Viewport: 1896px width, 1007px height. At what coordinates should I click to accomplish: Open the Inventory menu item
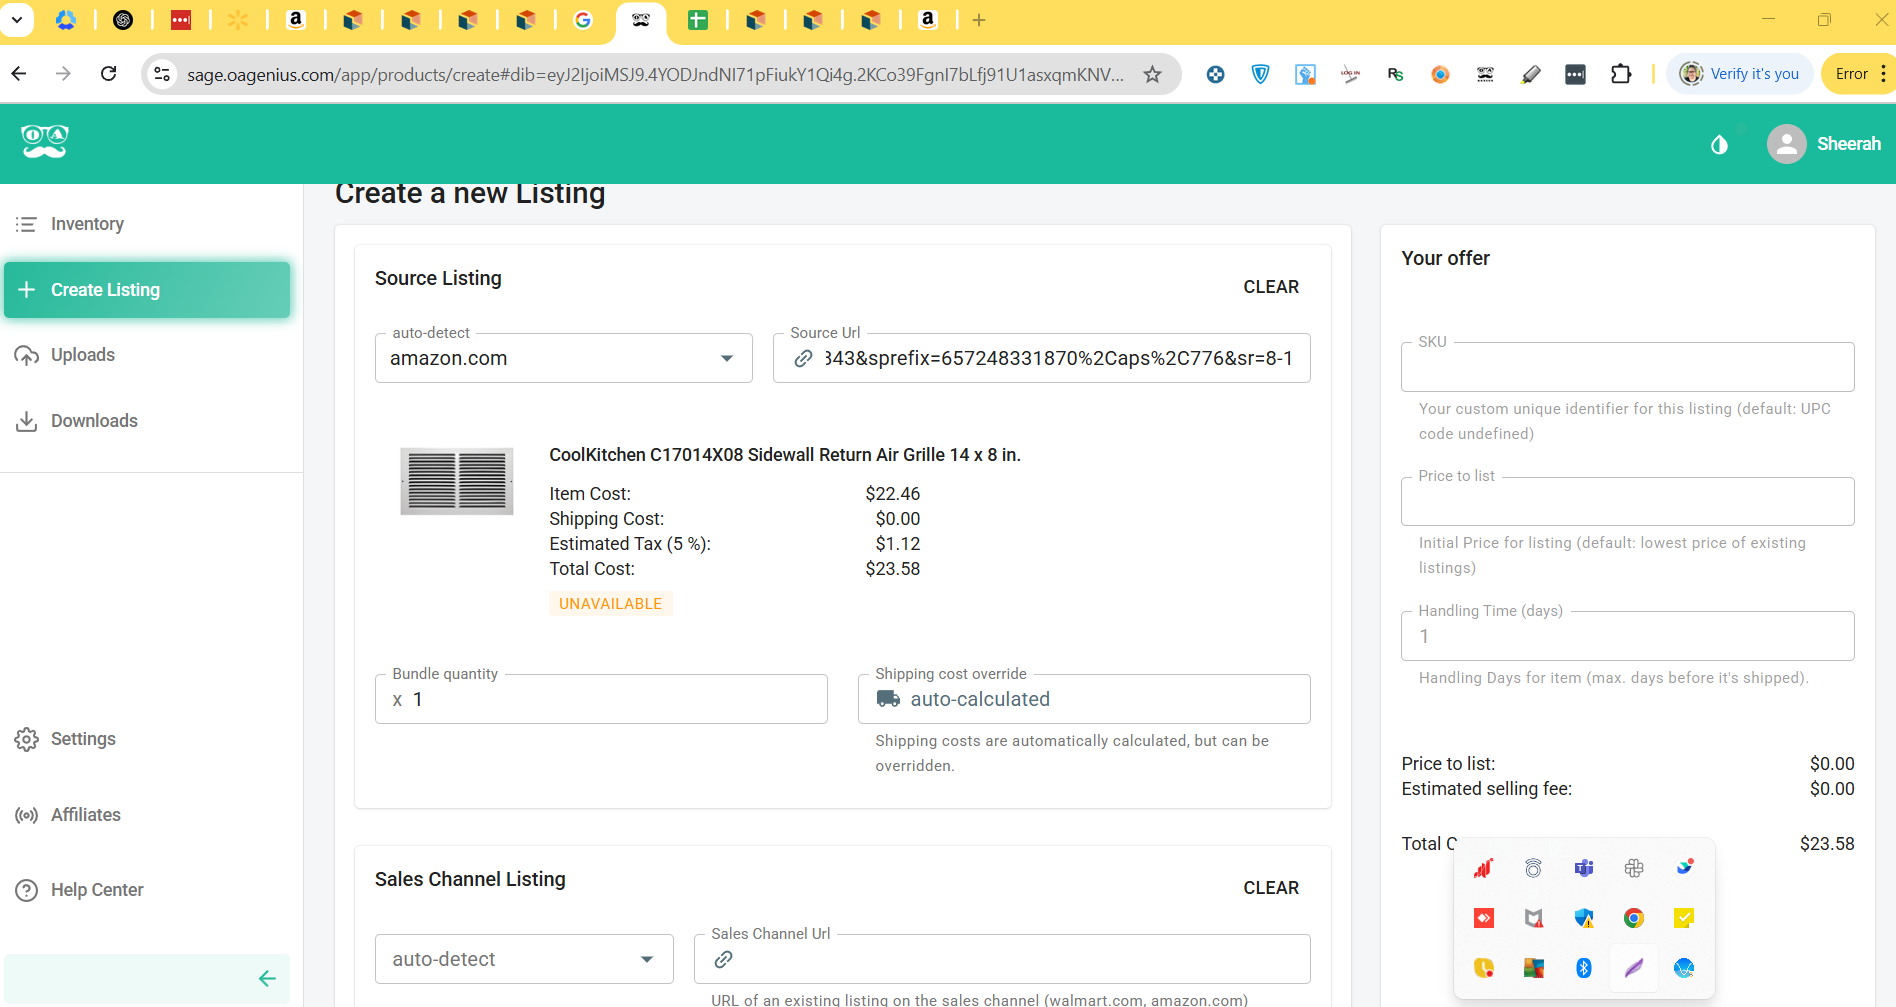87,224
